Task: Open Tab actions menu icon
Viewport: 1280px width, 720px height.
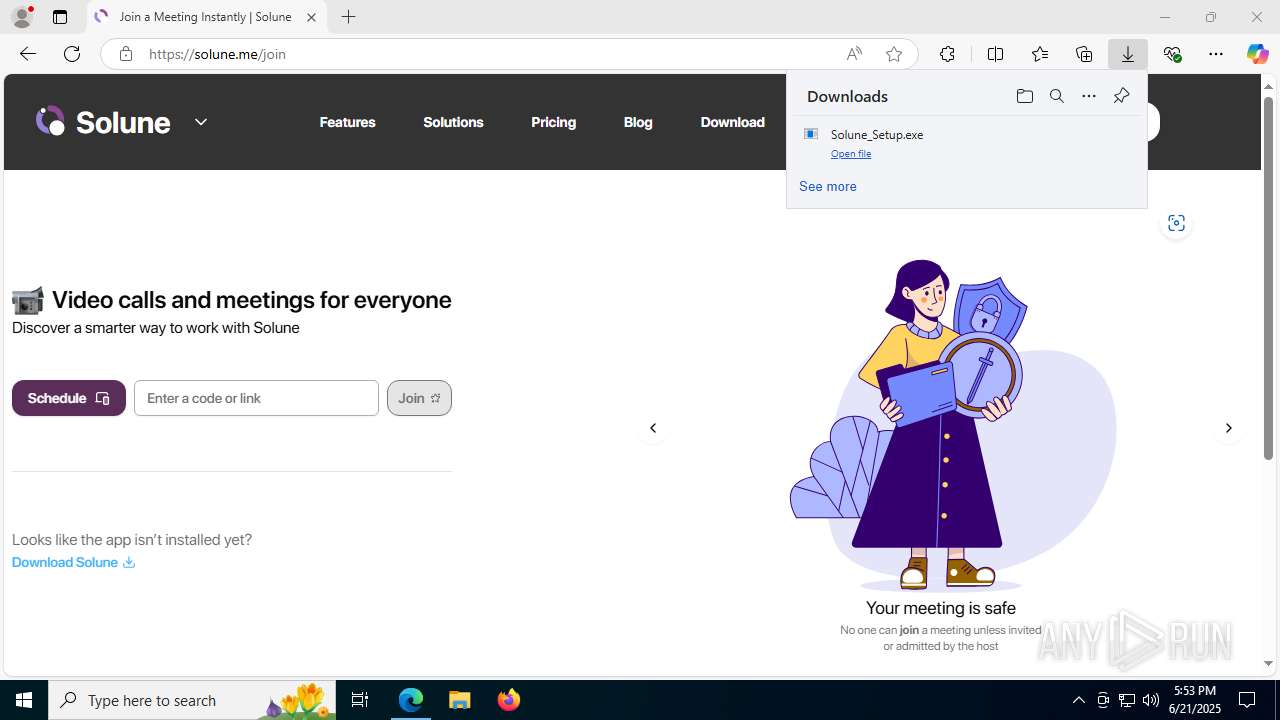Action: pyautogui.click(x=60, y=17)
